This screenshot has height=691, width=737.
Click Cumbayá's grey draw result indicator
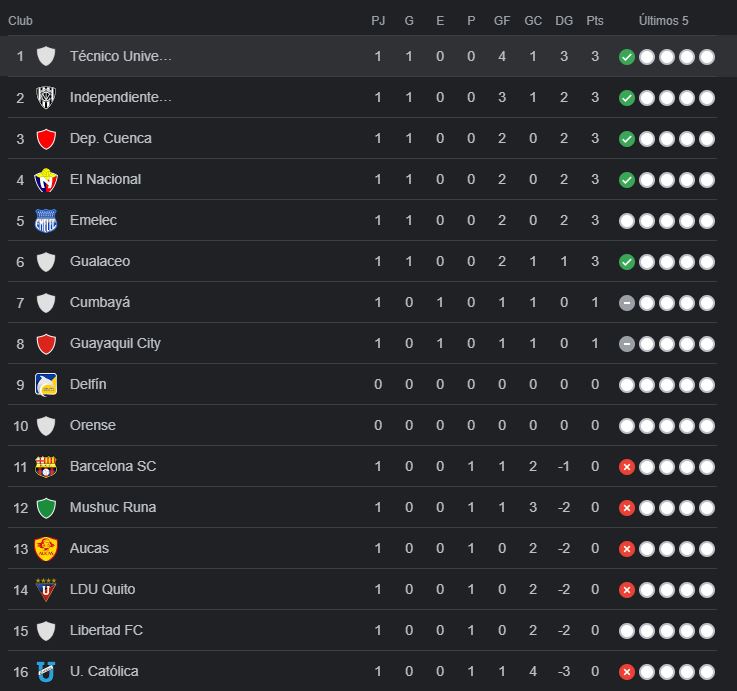pyautogui.click(x=627, y=303)
